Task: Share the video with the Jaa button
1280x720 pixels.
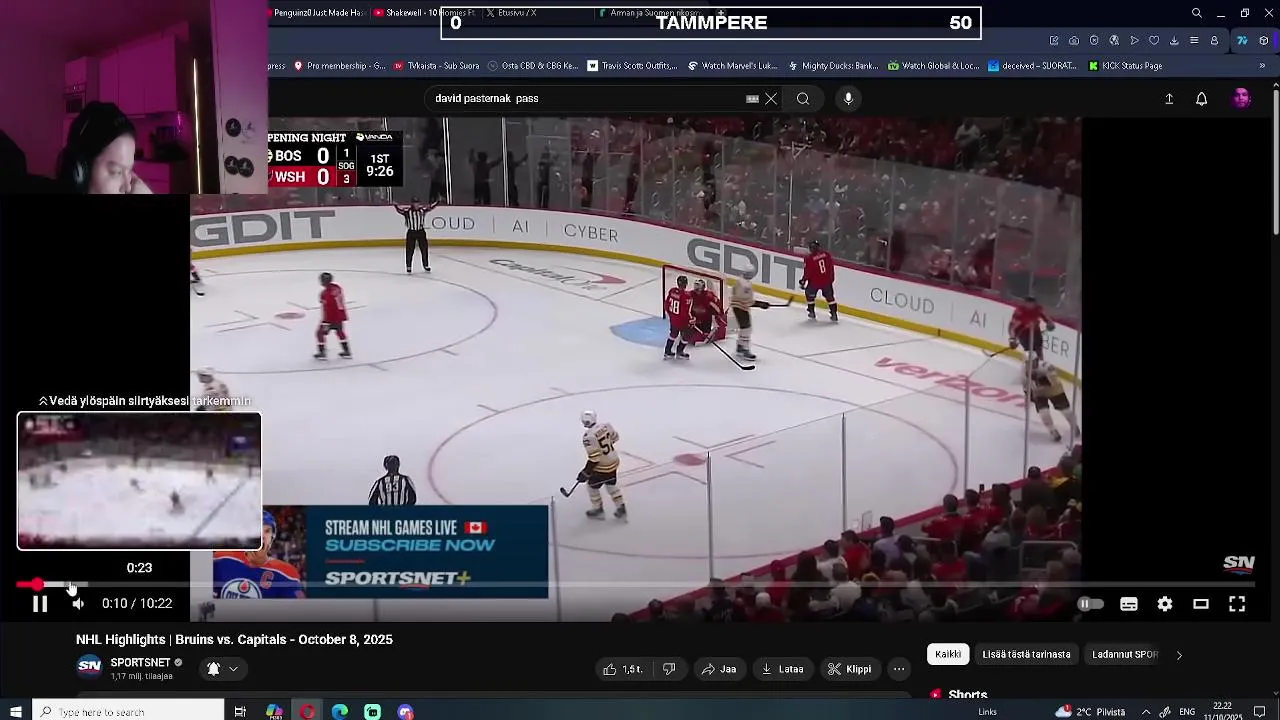Action: (x=719, y=669)
